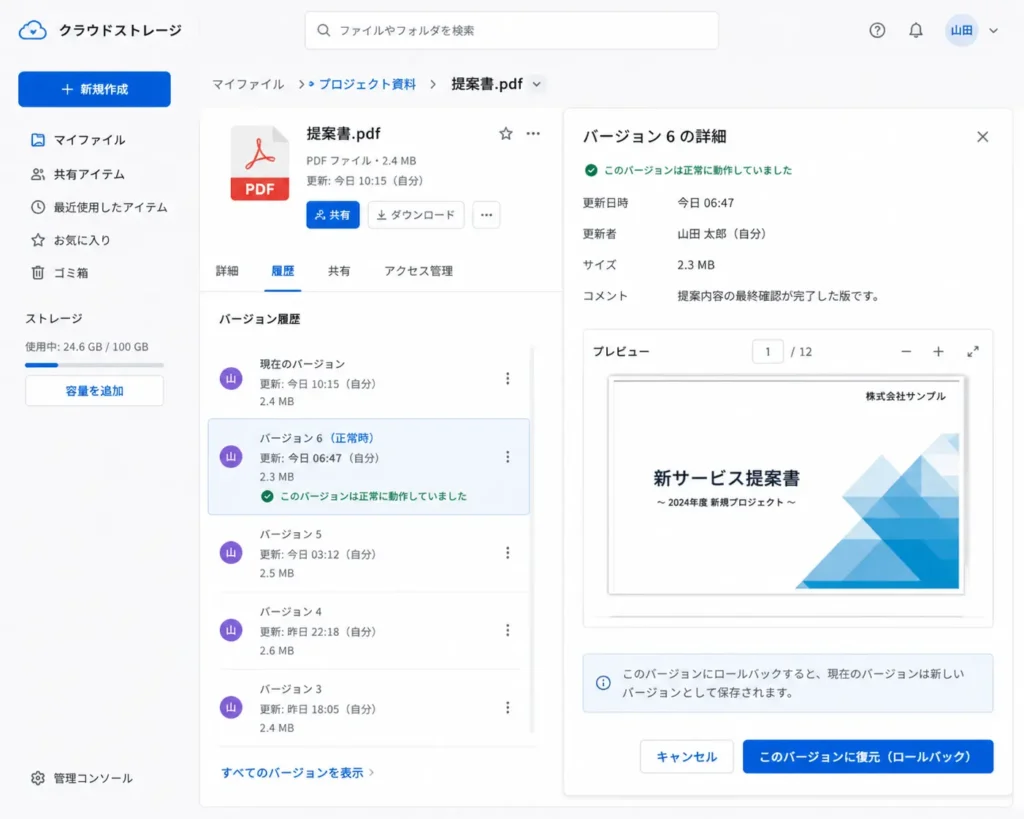Viewport: 1024px width, 819px height.
Task: Click the blue 共有 button
Action: 333,215
